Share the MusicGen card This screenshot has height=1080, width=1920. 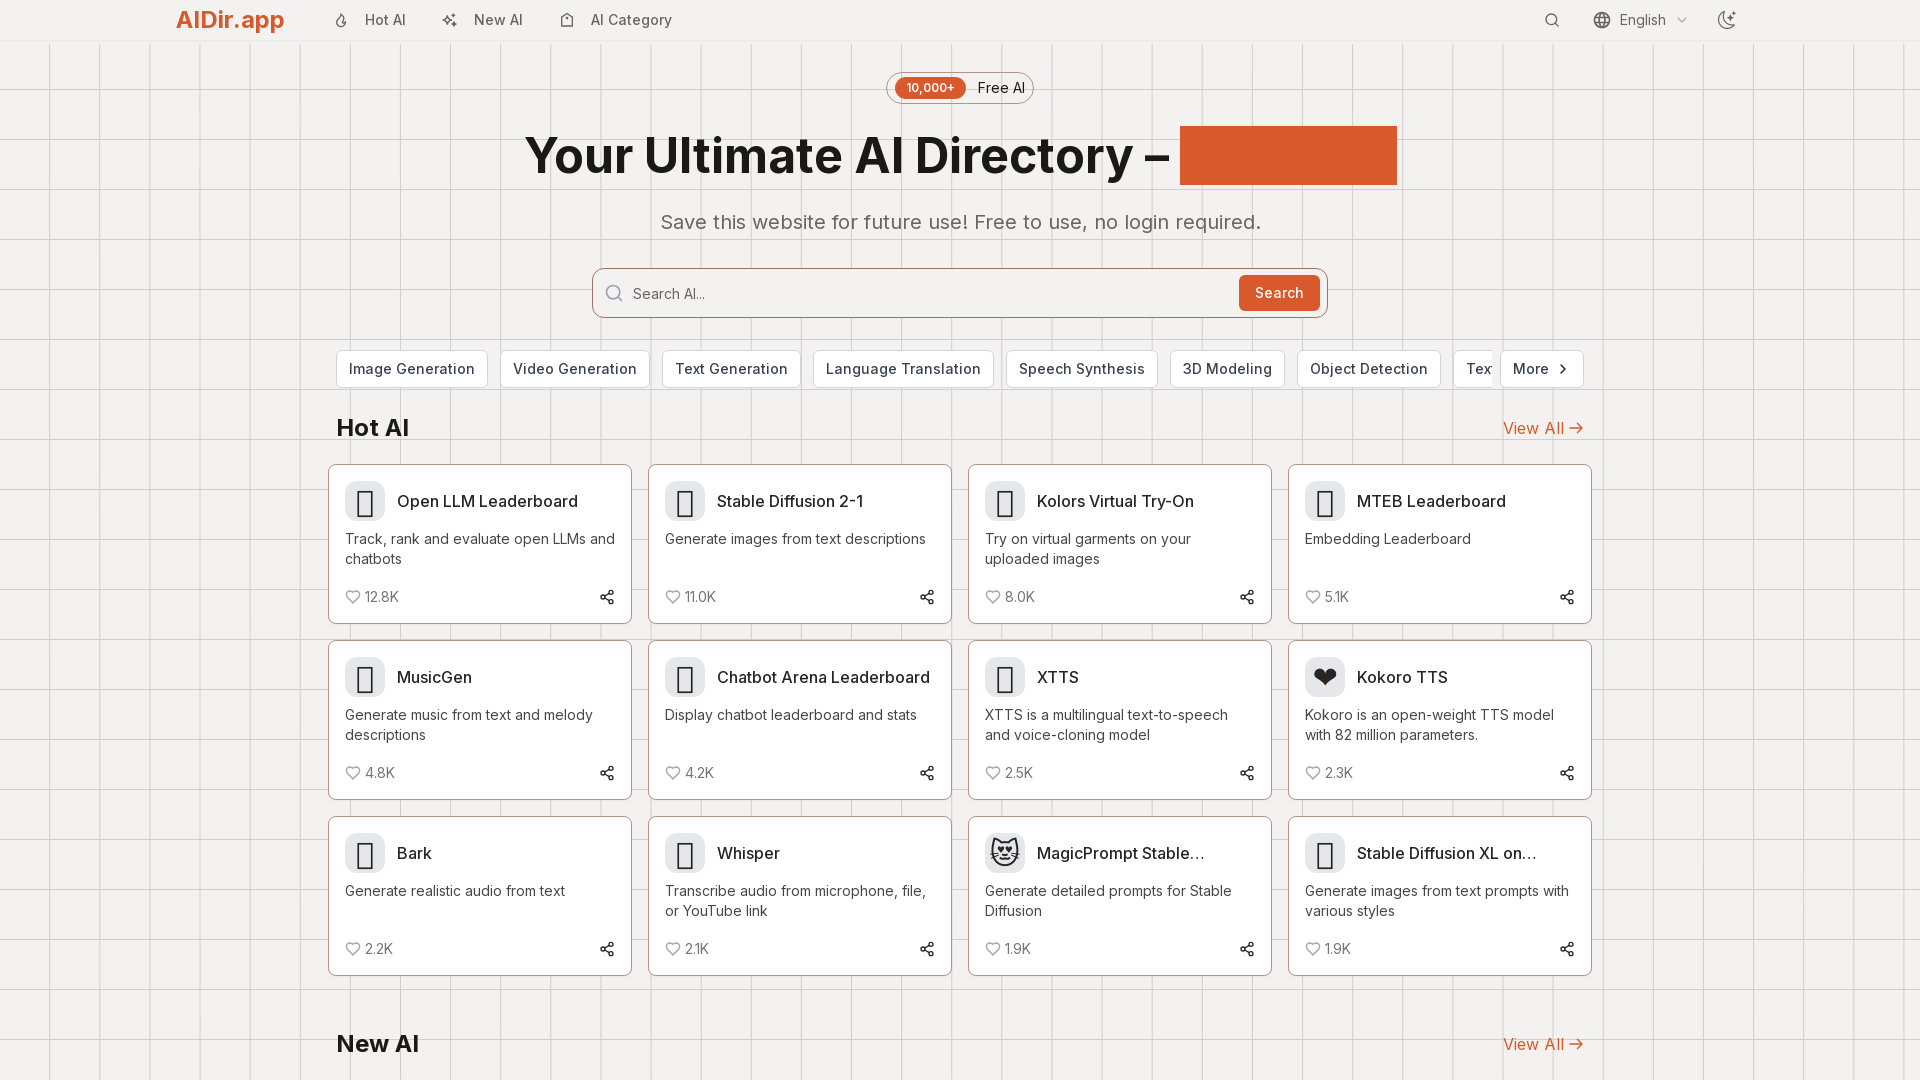(607, 773)
